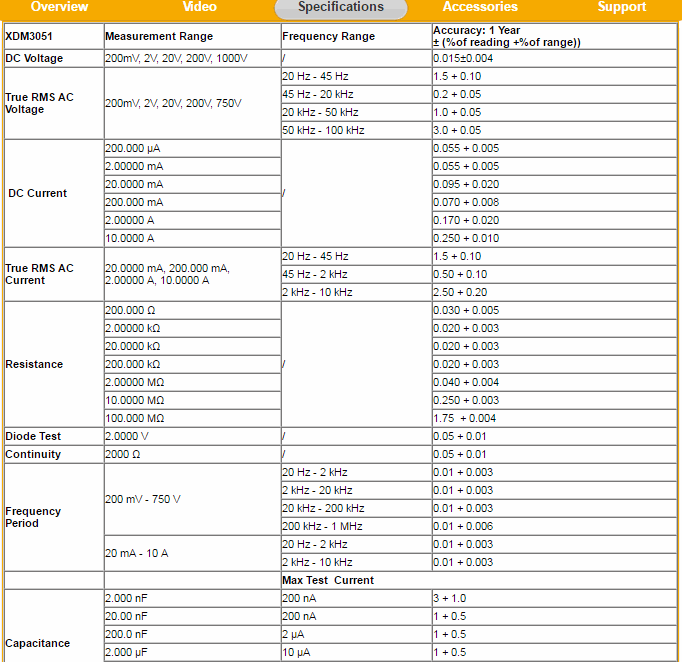The image size is (682, 662).
Task: Click the Capacitance row label
Action: point(38,643)
